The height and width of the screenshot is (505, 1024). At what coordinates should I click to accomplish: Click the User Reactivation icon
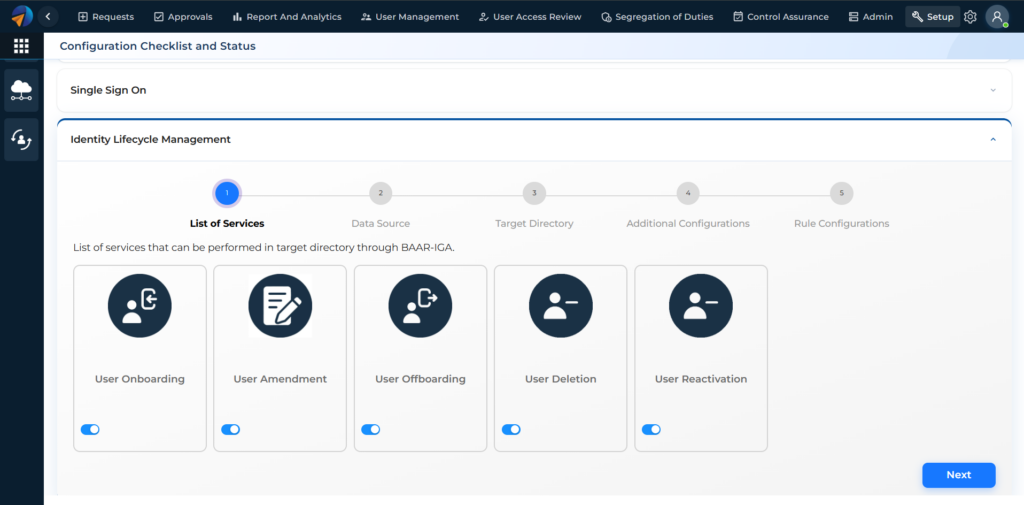click(x=701, y=306)
